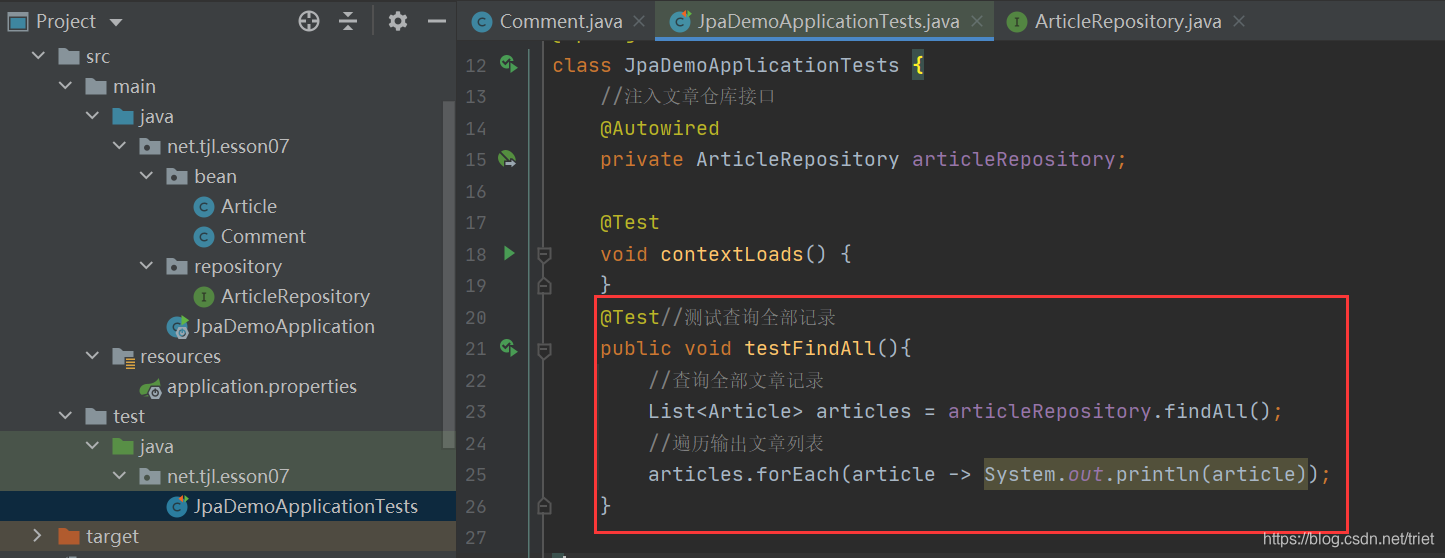Collapse net.tjl.esson07 package under test

[120, 476]
